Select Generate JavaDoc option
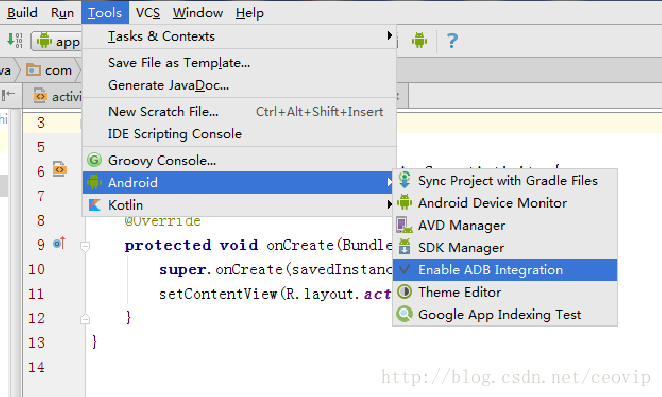662x397 pixels. 239,85
